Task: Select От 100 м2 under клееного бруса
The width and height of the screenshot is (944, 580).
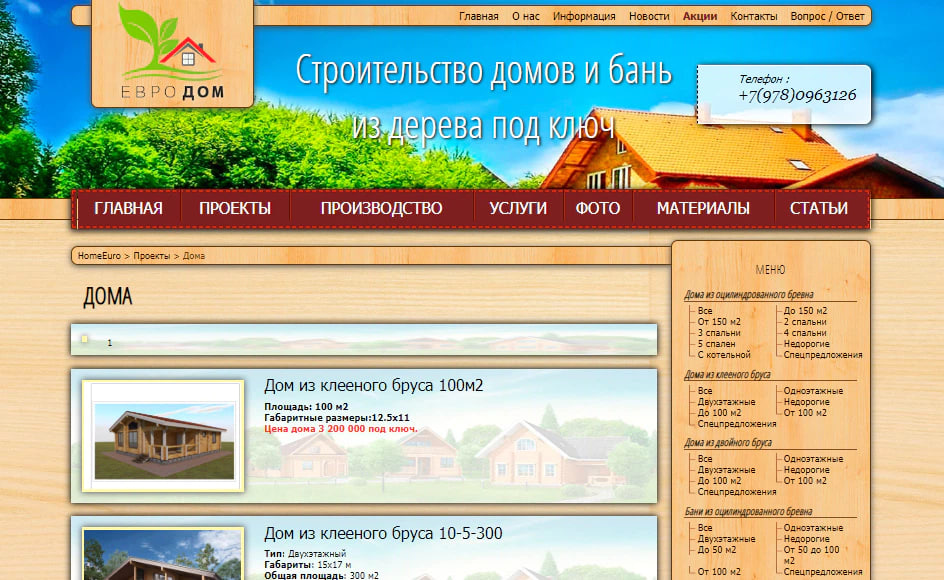Action: [806, 413]
